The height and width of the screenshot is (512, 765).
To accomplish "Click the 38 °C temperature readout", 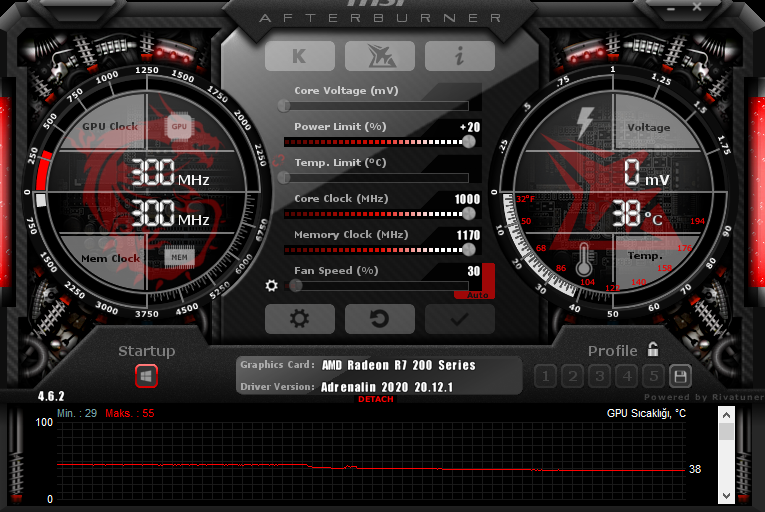I will pos(637,214).
